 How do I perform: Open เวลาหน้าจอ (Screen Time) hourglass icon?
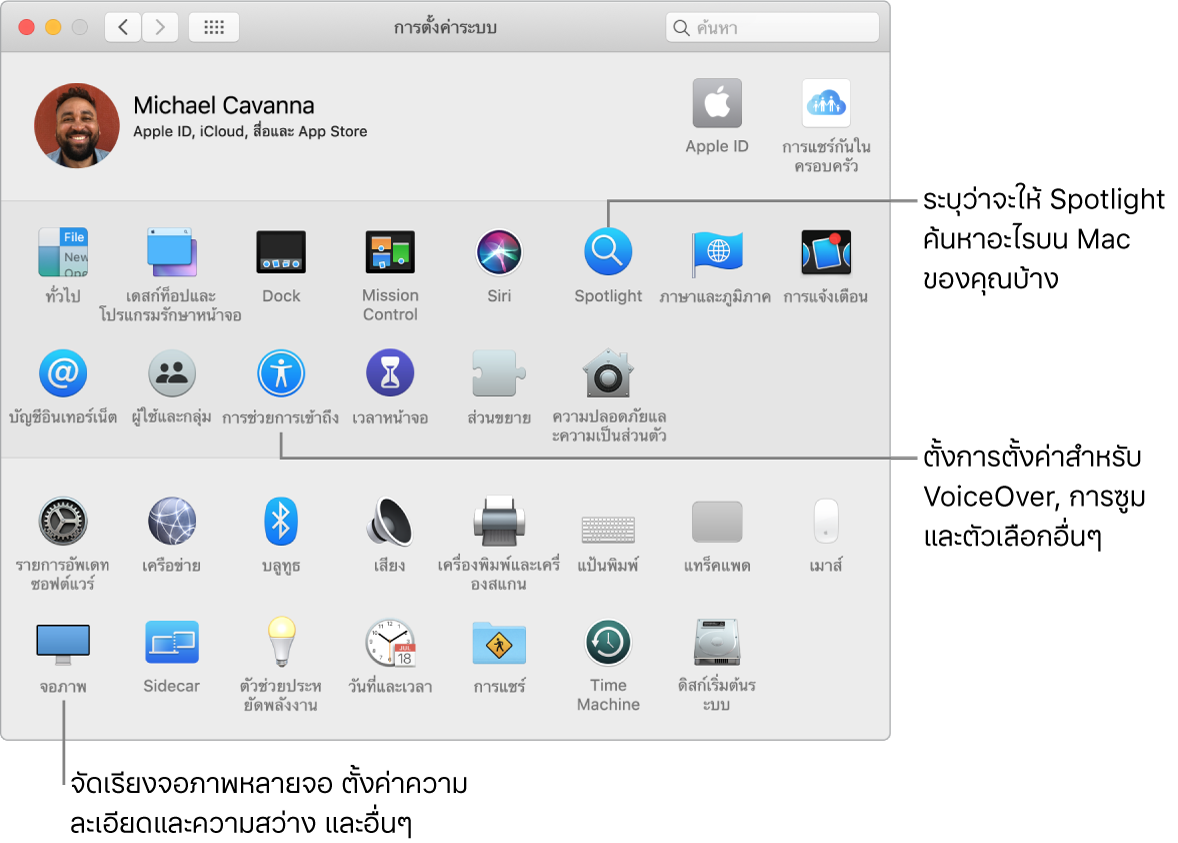[390, 373]
